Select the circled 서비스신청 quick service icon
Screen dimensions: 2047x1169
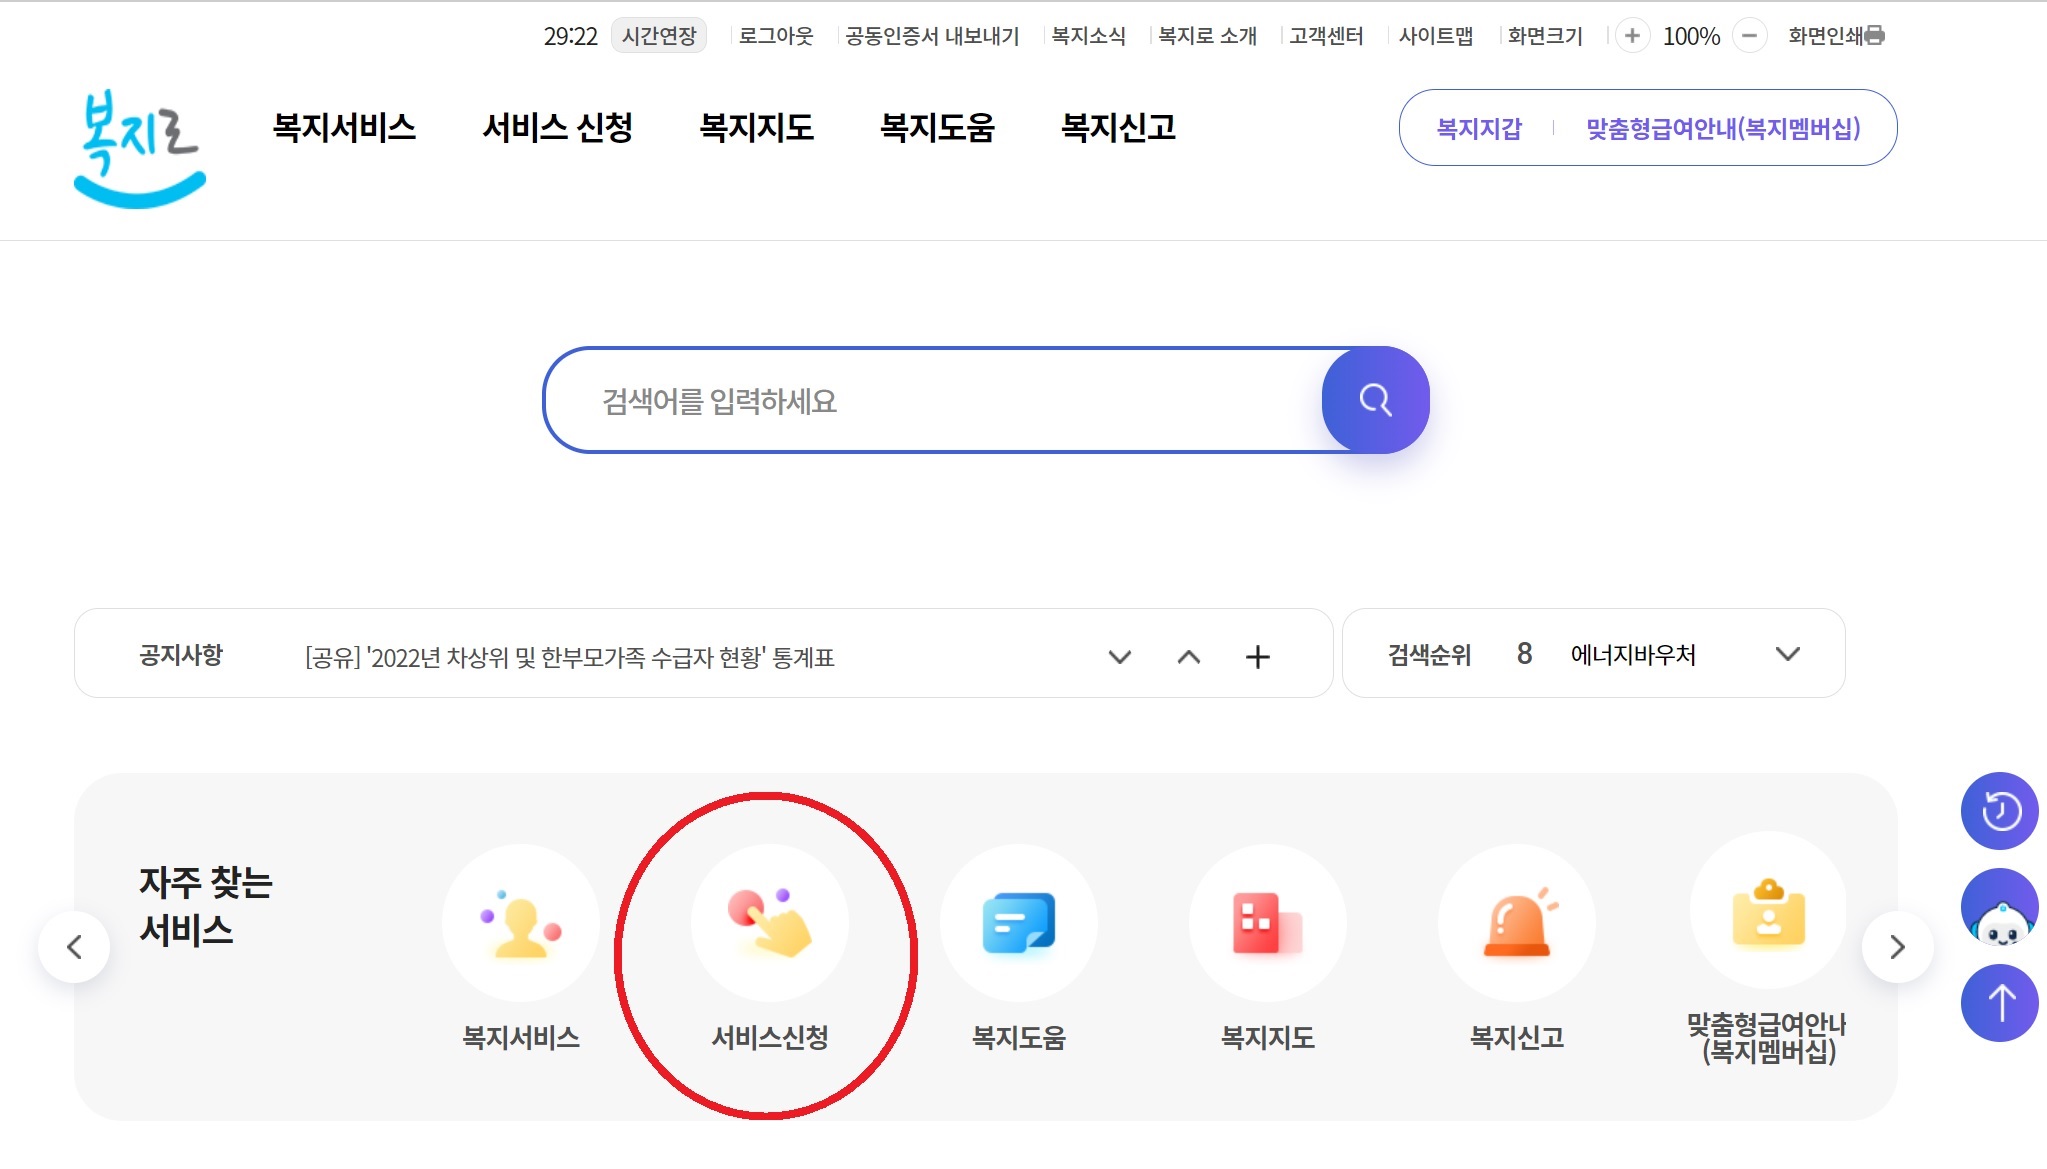771,922
